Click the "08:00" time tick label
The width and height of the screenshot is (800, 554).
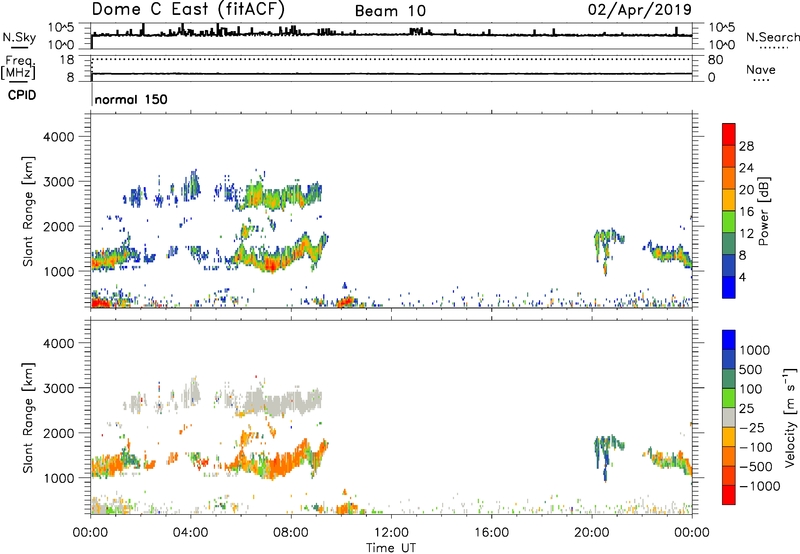291,533
